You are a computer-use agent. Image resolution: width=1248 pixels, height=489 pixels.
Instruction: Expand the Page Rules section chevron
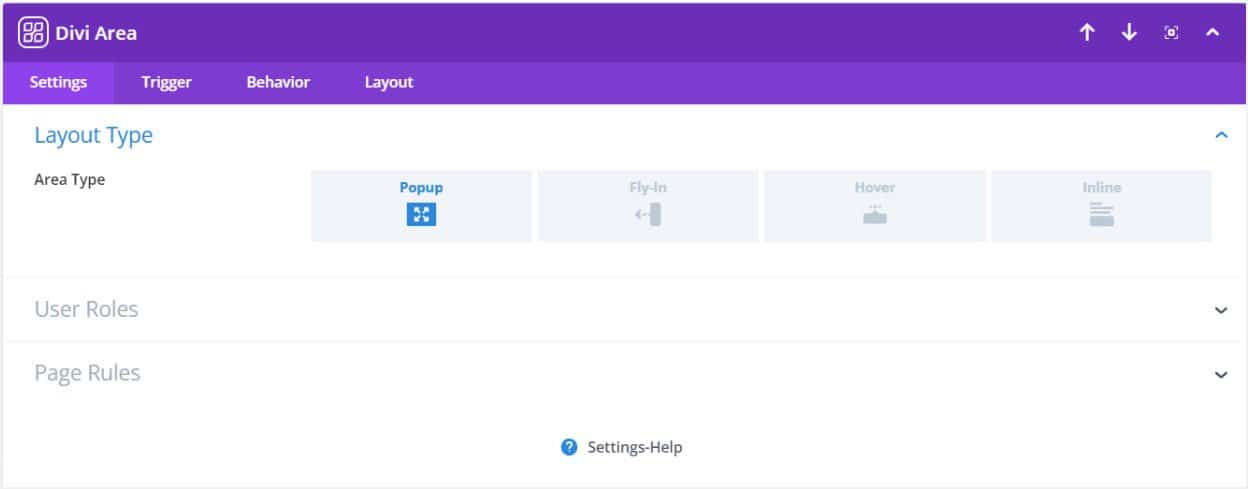pyautogui.click(x=1220, y=374)
